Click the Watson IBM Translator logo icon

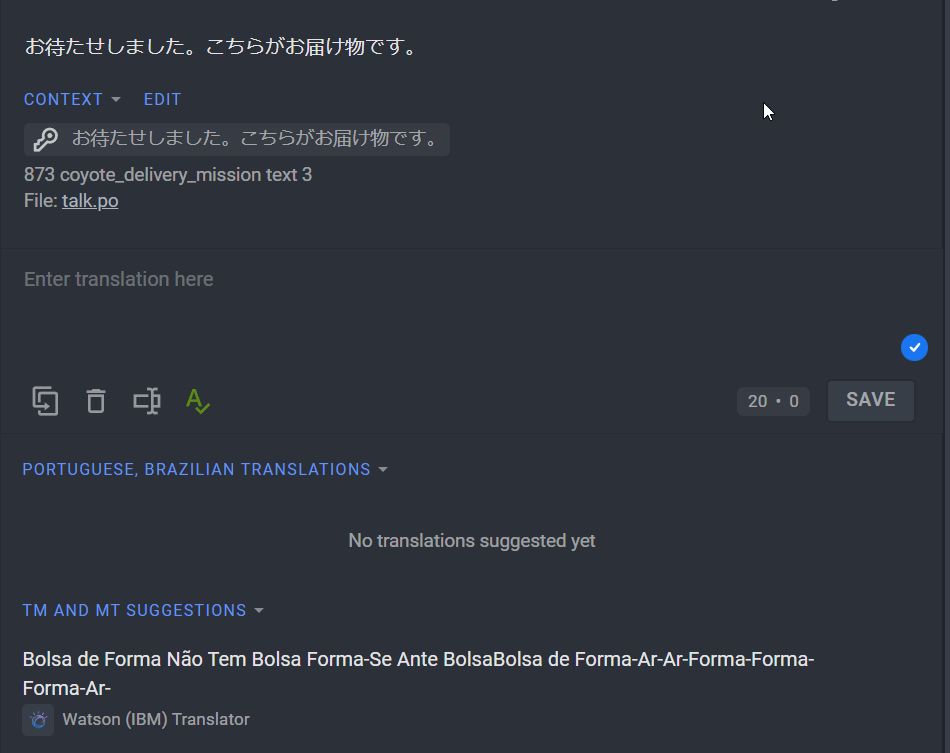[x=38, y=720]
